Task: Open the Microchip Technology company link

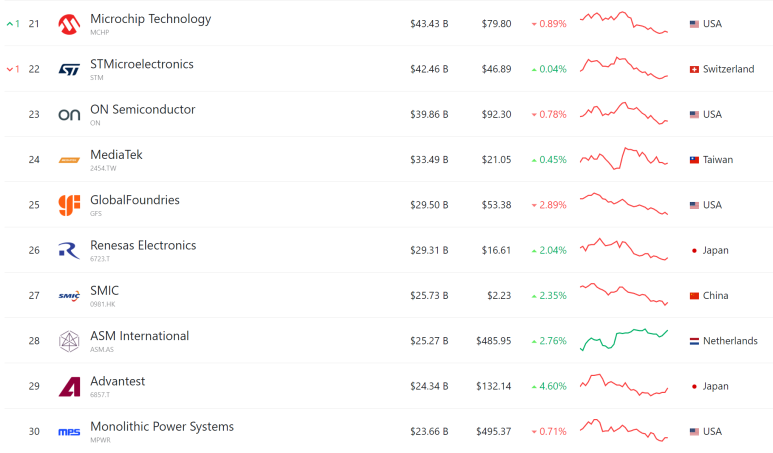Action: click(x=150, y=19)
